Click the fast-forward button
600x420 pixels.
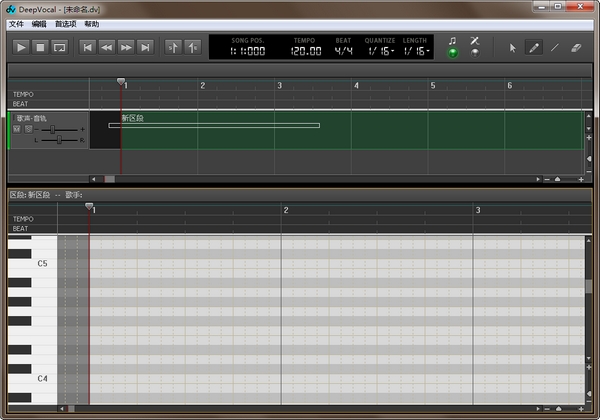(126, 47)
